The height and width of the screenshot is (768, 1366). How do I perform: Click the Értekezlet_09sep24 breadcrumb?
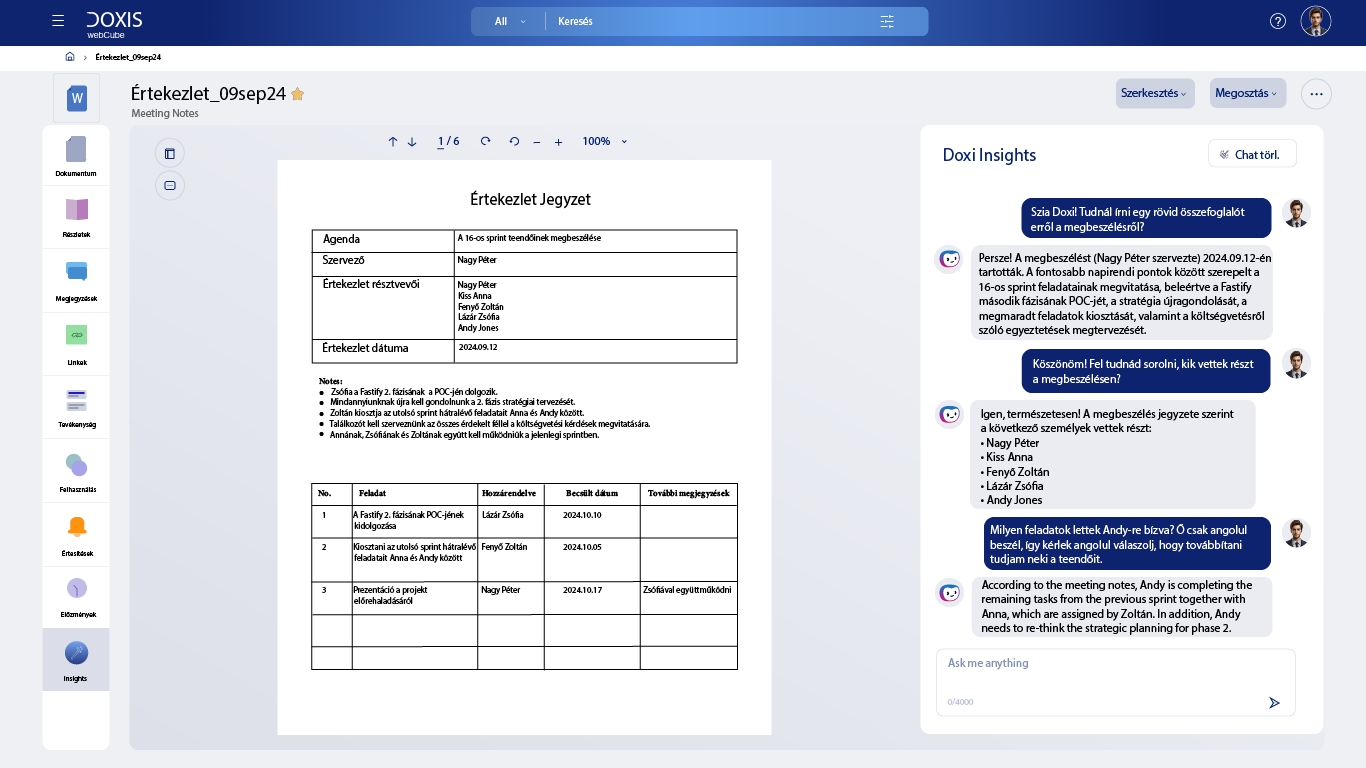(x=128, y=57)
